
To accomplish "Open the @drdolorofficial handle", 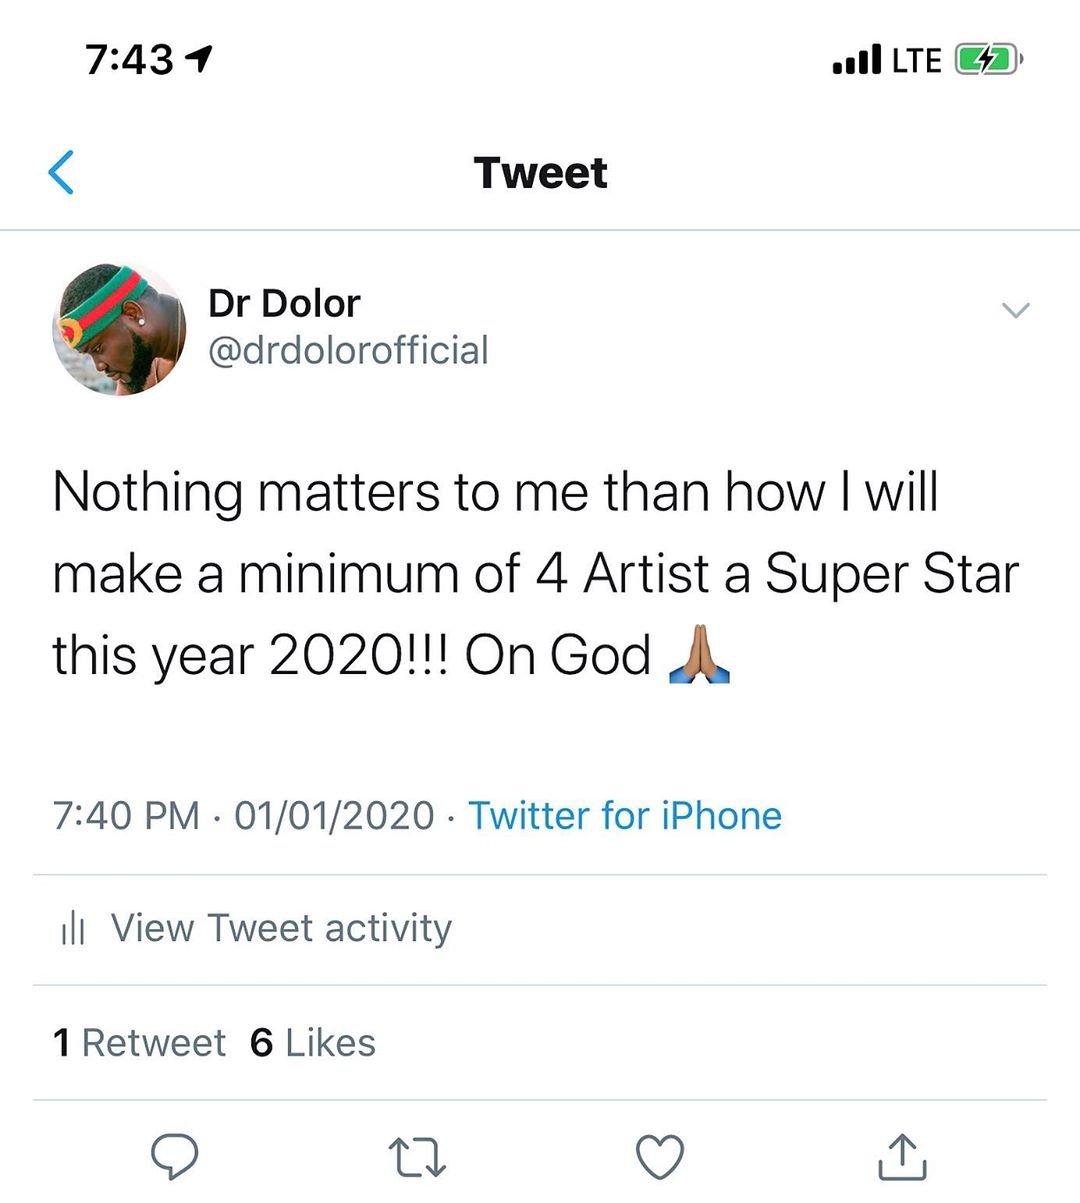I will 348,351.
